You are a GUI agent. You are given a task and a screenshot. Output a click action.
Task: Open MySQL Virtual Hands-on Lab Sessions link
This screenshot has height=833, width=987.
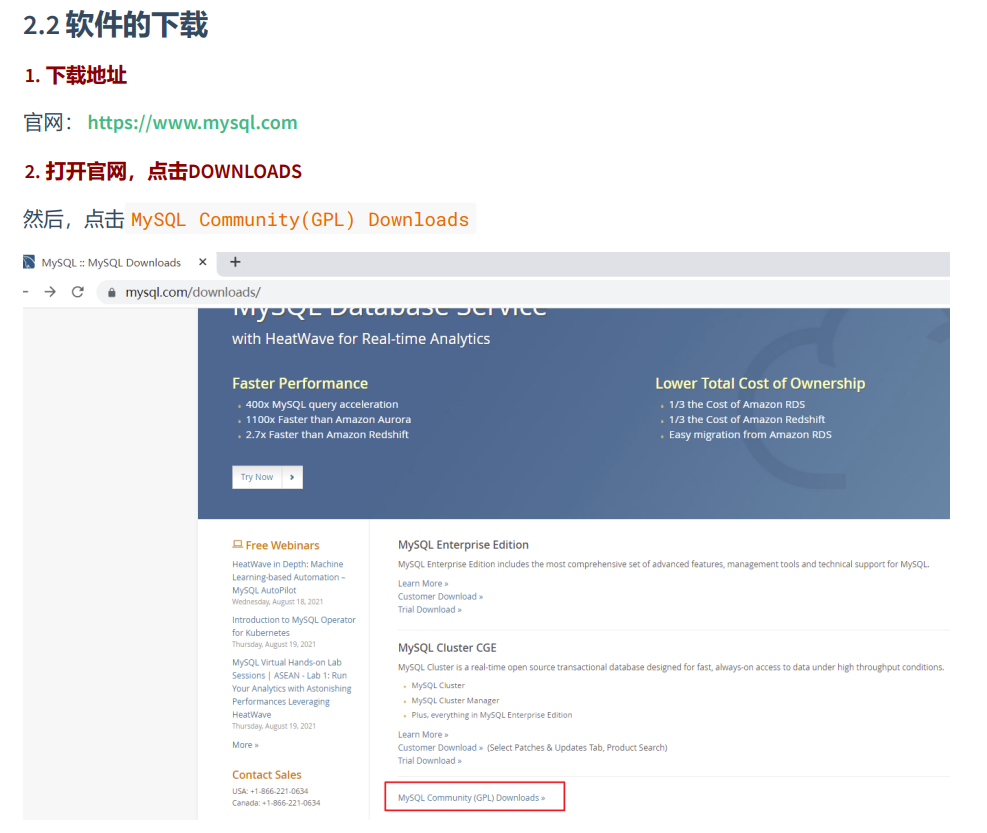(292, 688)
